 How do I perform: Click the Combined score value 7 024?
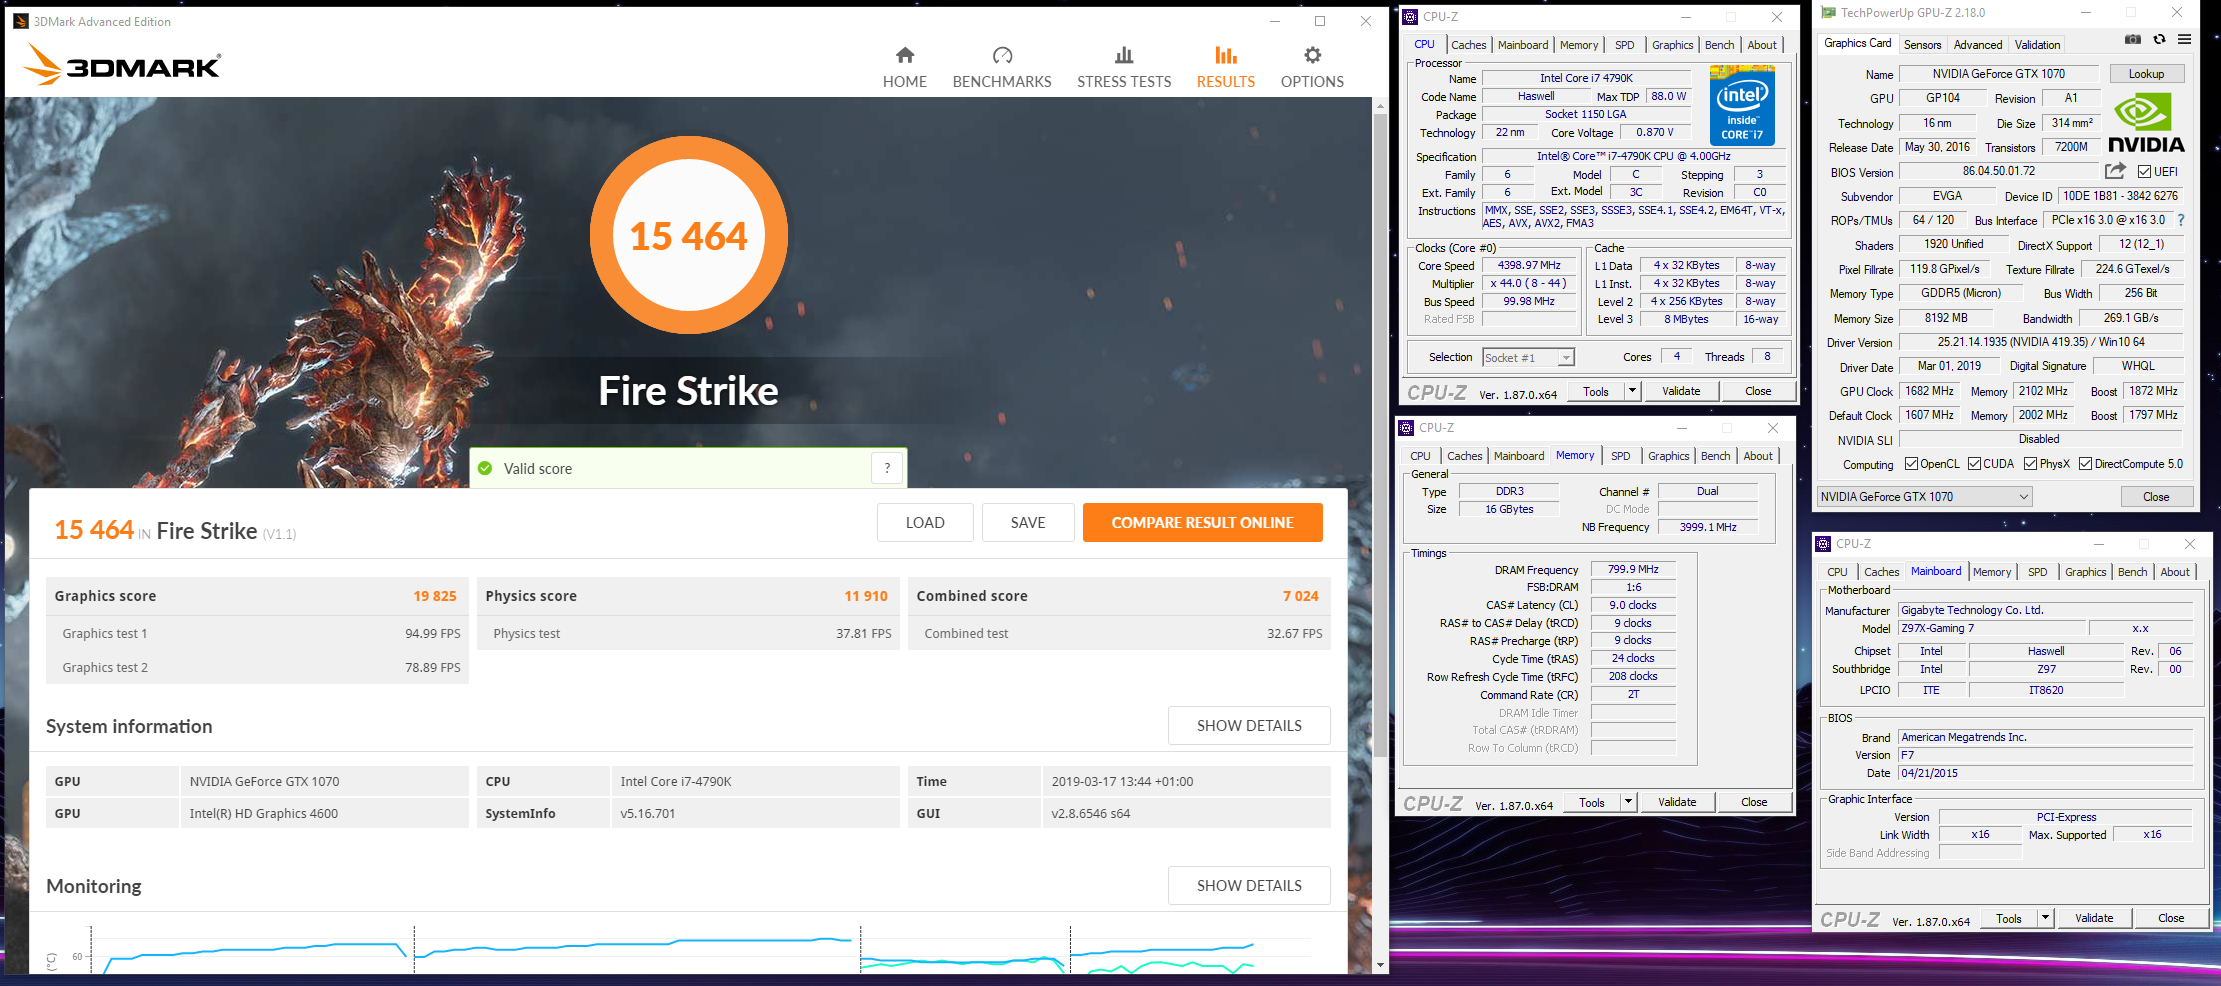(x=1301, y=596)
